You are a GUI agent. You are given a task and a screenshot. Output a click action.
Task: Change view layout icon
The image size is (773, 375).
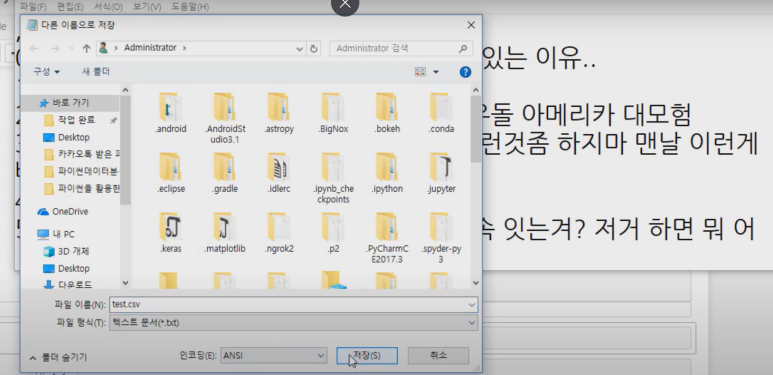420,72
